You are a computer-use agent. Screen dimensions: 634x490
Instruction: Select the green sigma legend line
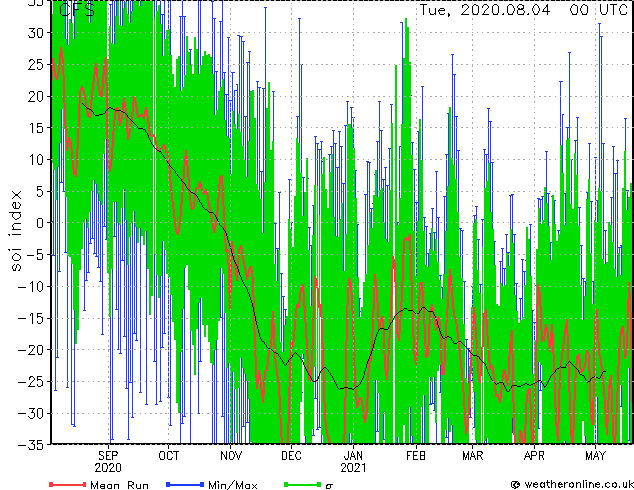[x=303, y=484]
